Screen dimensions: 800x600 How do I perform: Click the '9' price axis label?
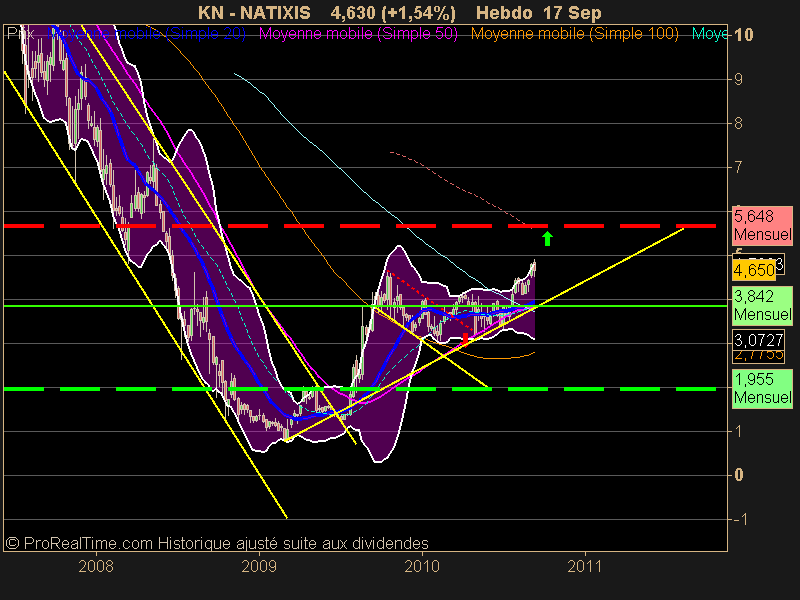[738, 79]
